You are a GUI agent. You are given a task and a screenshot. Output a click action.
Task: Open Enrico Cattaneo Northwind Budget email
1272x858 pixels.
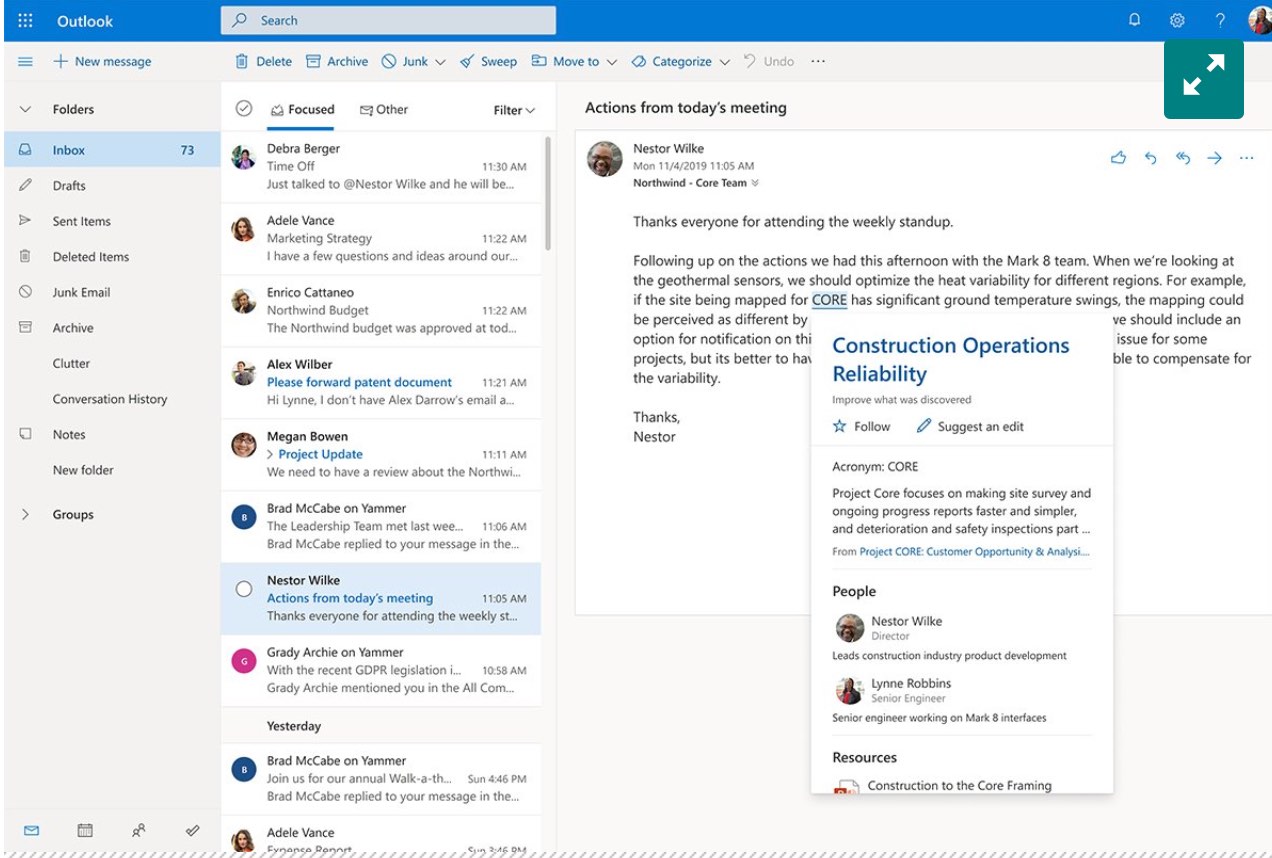[381, 311]
